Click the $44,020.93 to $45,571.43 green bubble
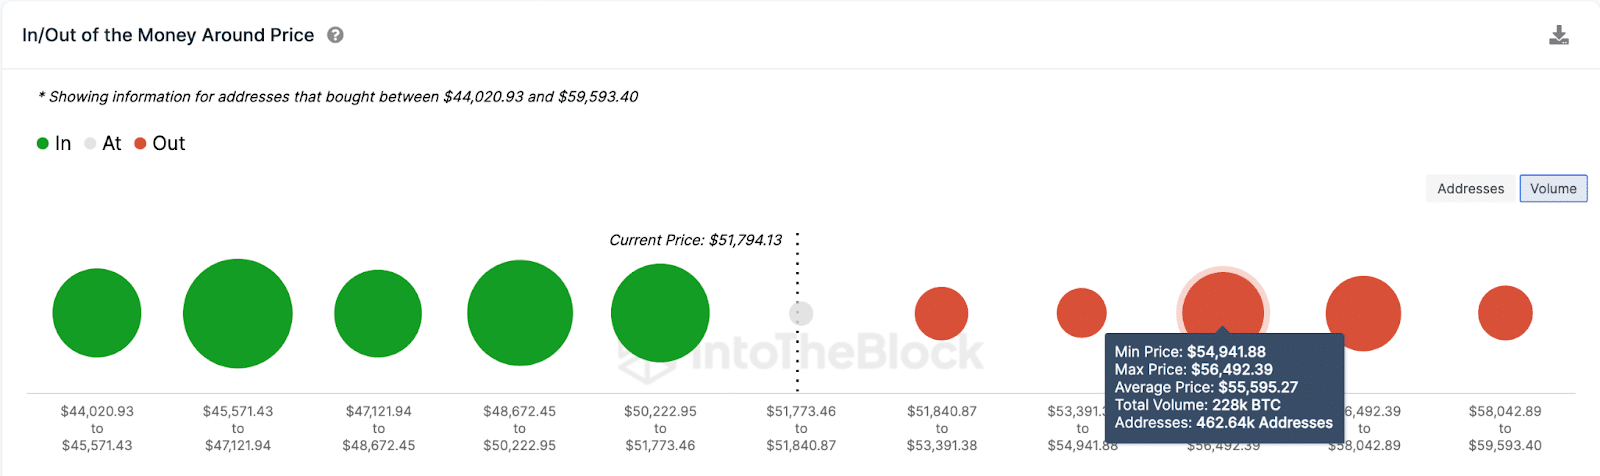This screenshot has width=1600, height=476. pos(97,313)
